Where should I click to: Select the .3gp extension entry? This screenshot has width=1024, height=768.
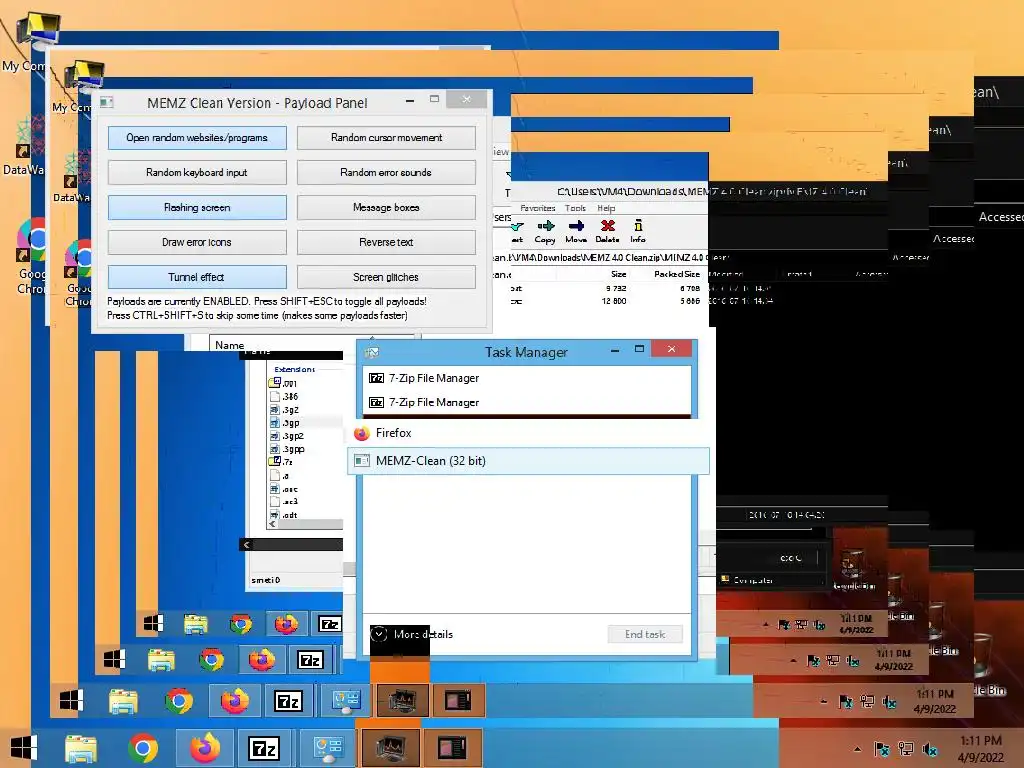283,423
